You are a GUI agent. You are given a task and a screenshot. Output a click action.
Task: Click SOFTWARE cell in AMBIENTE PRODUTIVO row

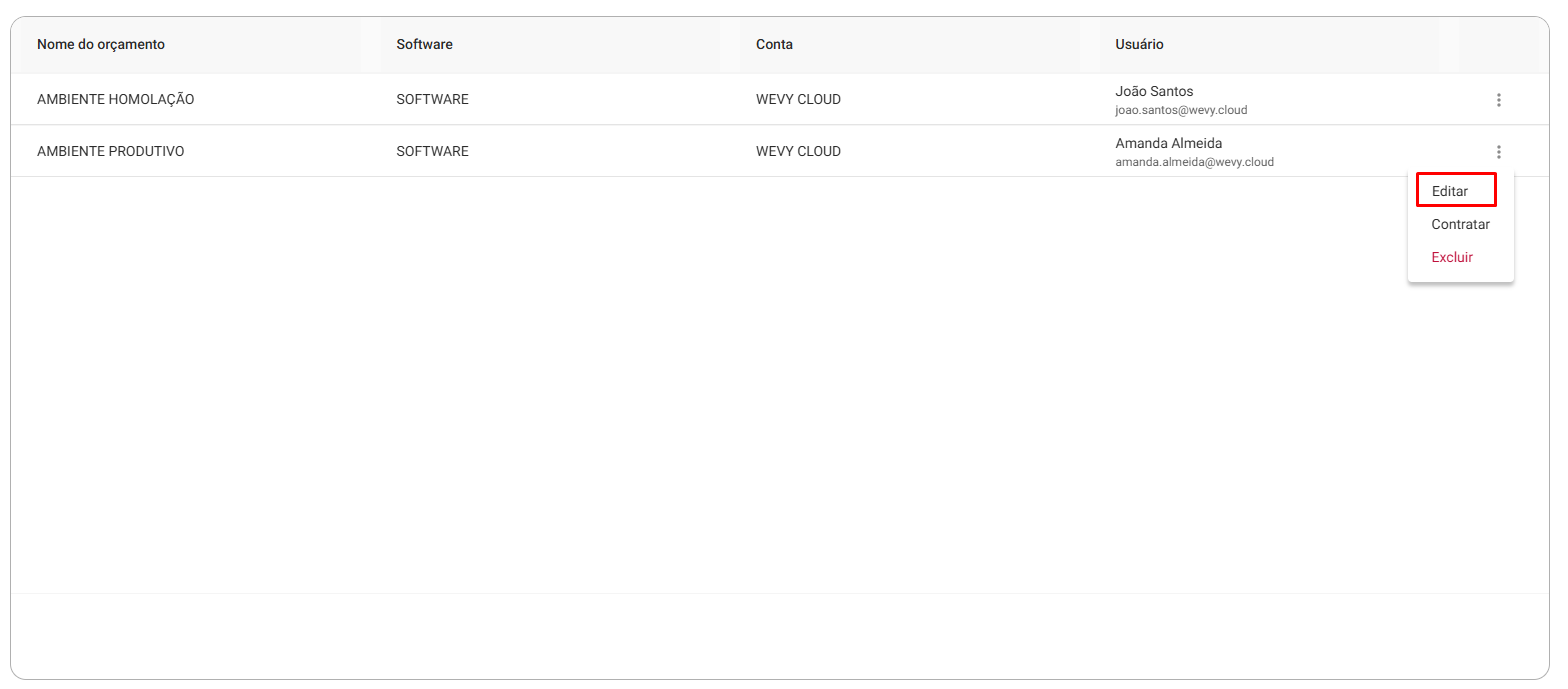point(432,152)
